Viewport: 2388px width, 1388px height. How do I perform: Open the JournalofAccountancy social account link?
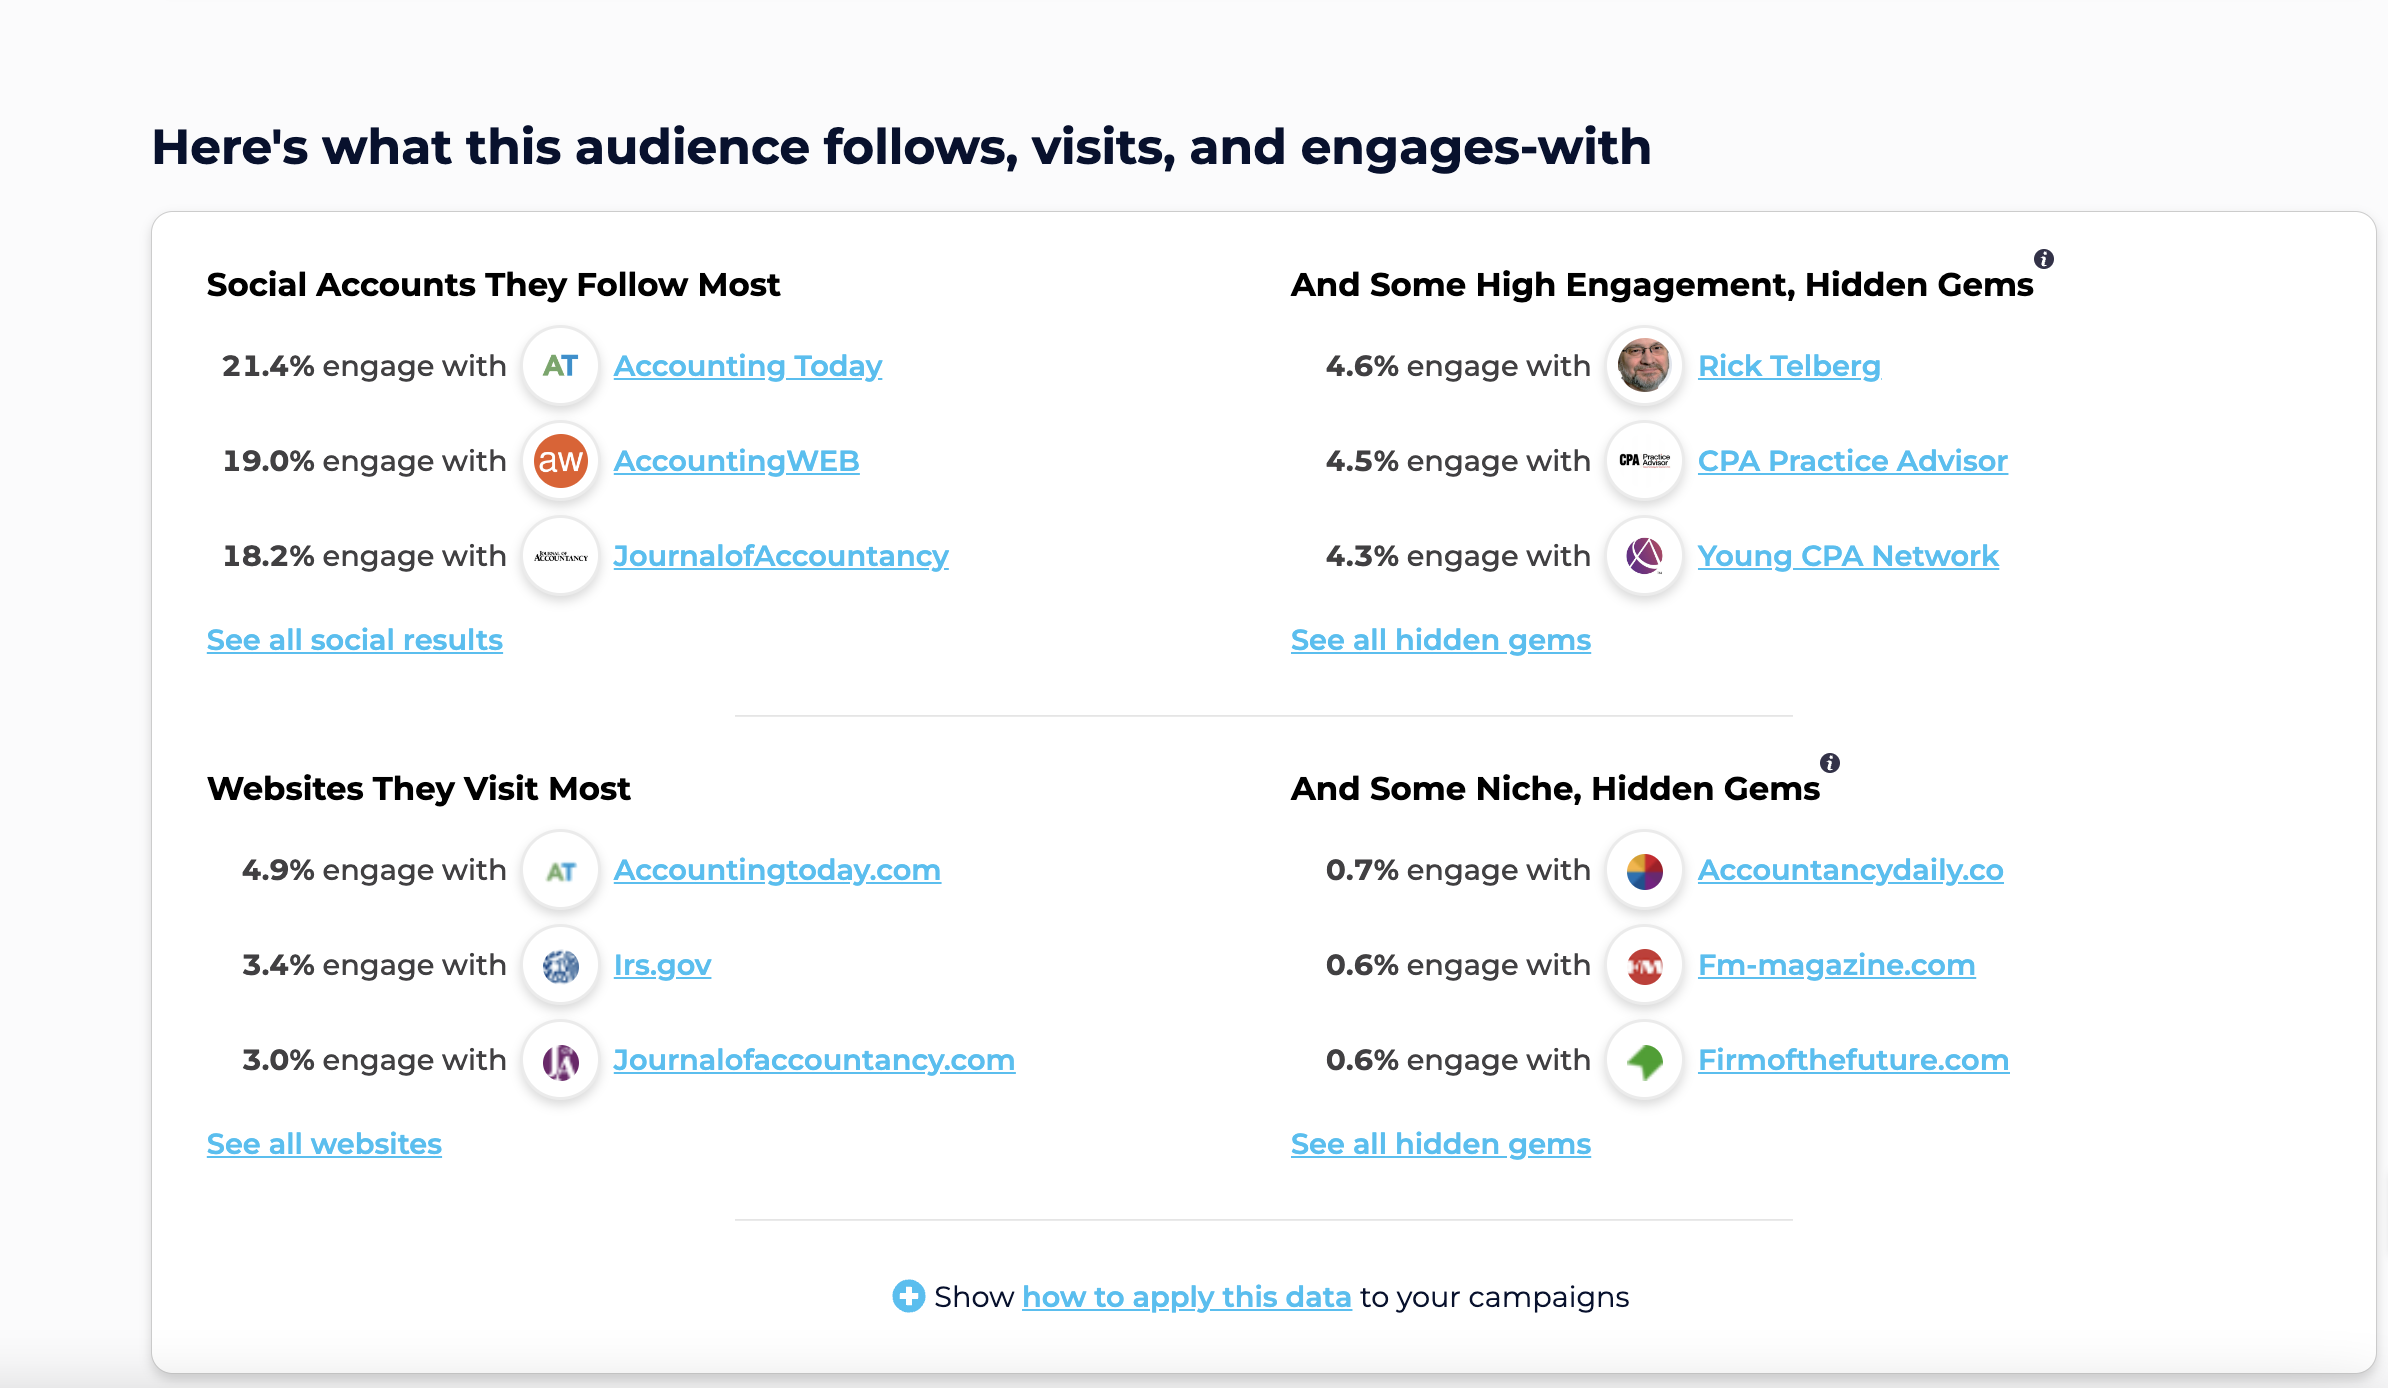pos(780,556)
